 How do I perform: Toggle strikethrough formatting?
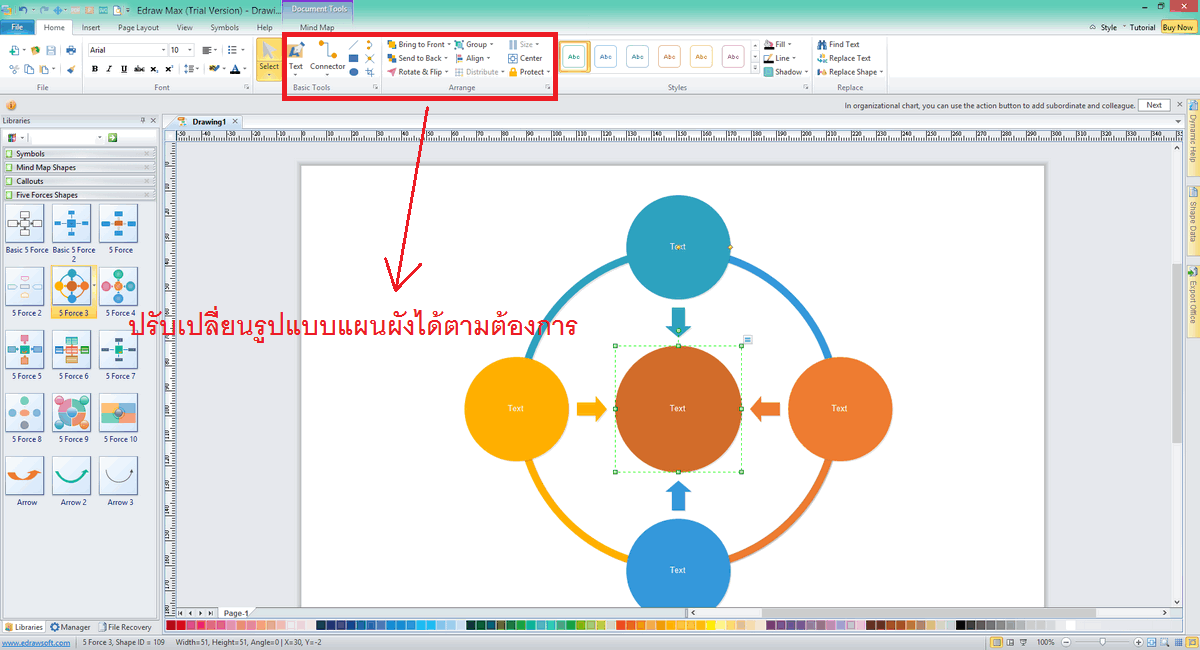click(139, 69)
